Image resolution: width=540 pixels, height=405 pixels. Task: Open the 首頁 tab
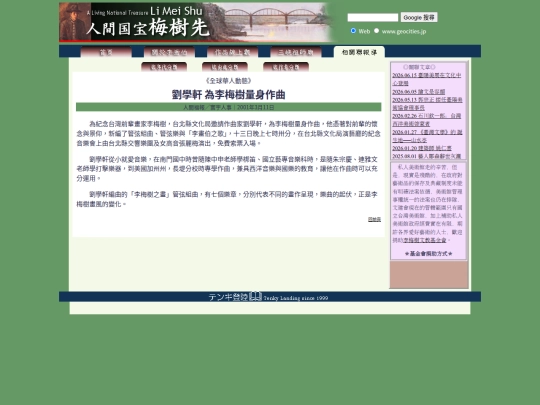(x=106, y=52)
